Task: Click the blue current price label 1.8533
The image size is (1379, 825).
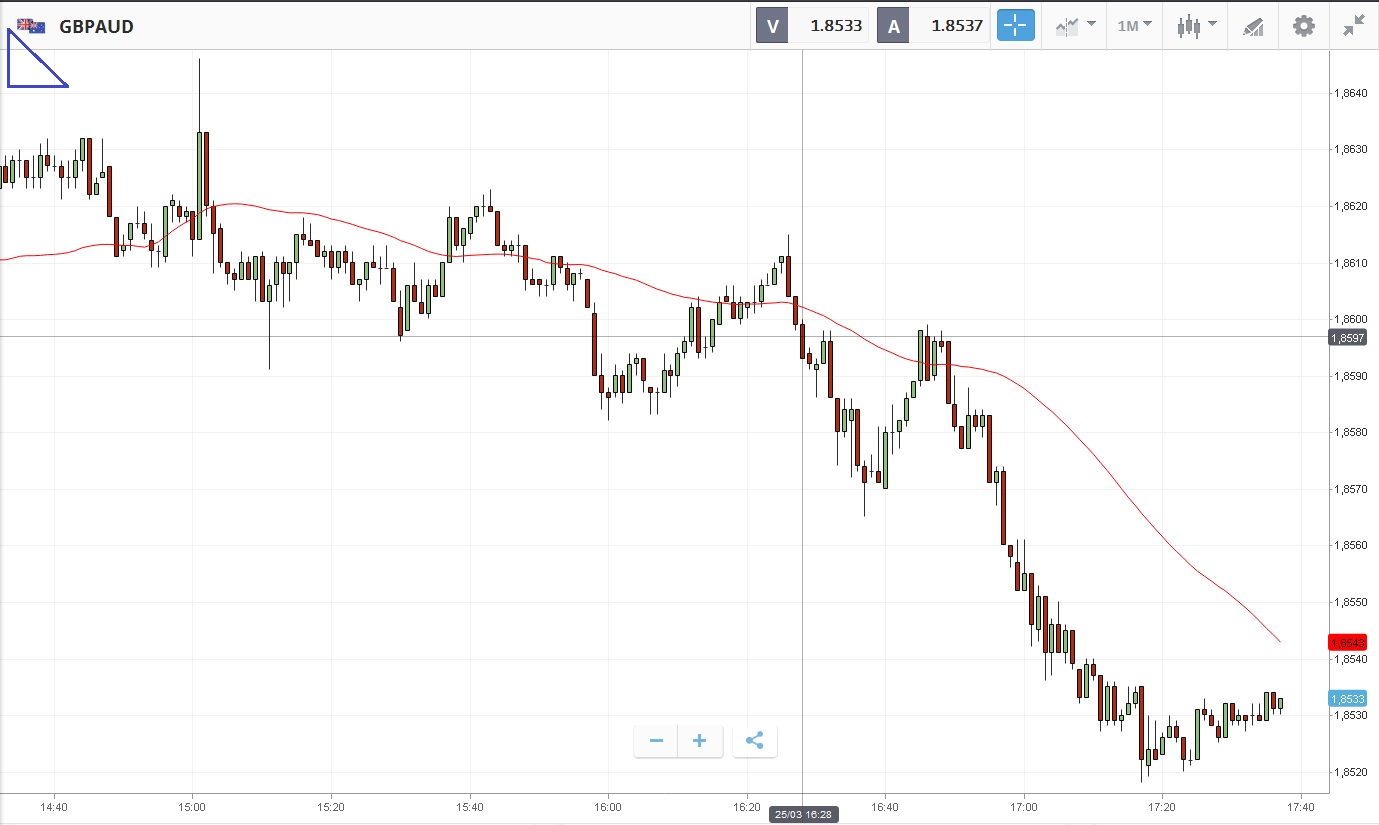Action: pyautogui.click(x=1347, y=698)
